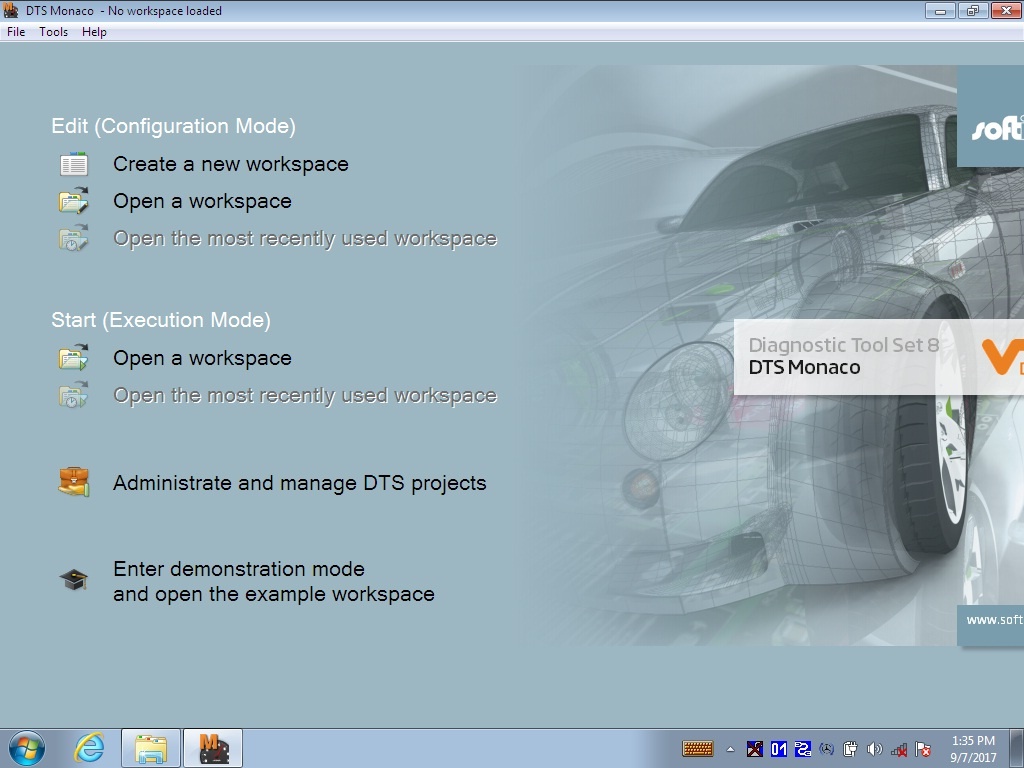Open Windows Explorer from the taskbar

pyautogui.click(x=151, y=748)
